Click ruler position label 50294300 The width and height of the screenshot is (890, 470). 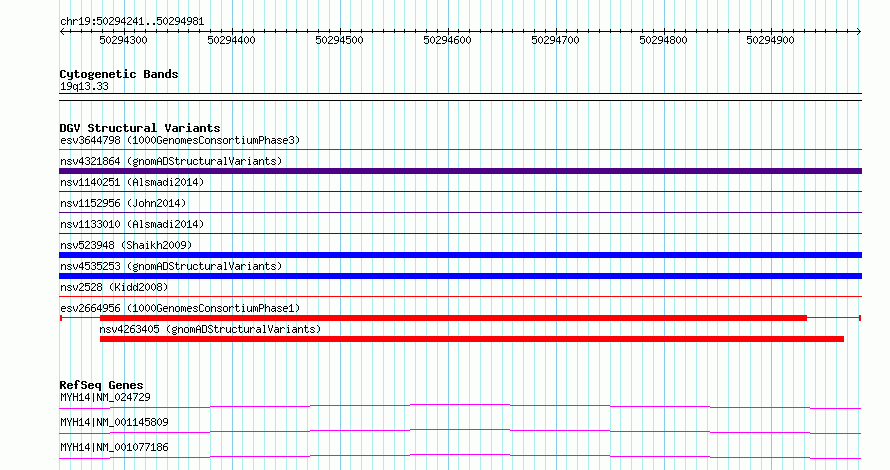point(123,40)
